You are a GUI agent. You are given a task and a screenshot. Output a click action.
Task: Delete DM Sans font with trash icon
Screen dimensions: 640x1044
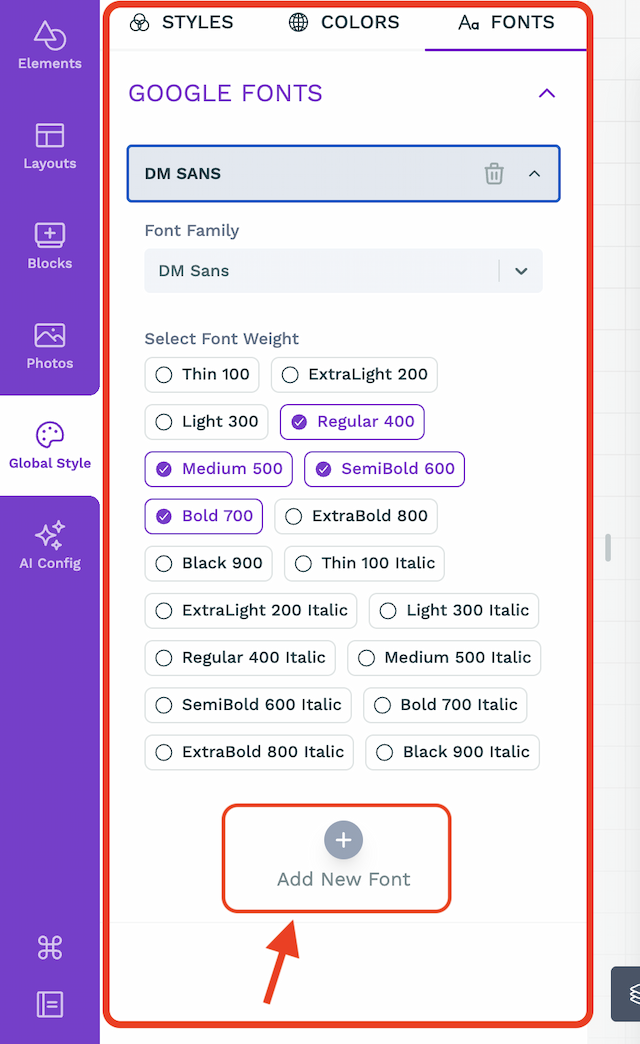coord(494,174)
